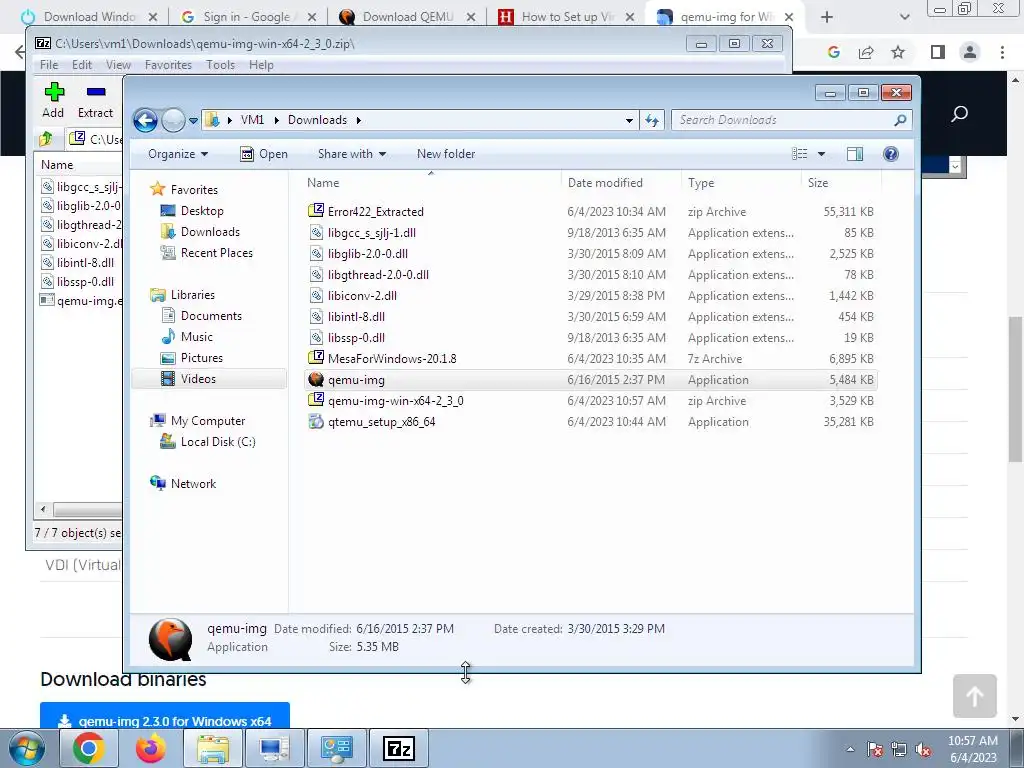Image resolution: width=1024 pixels, height=768 pixels.
Task: Click New folder
Action: (x=446, y=154)
